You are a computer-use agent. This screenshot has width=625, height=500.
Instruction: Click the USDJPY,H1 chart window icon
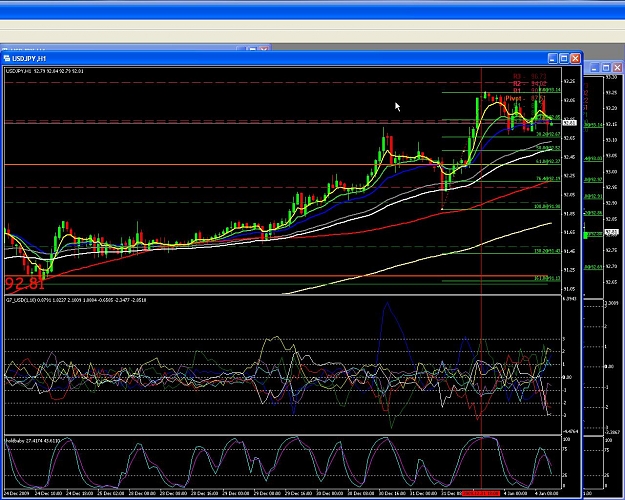[x=6, y=59]
